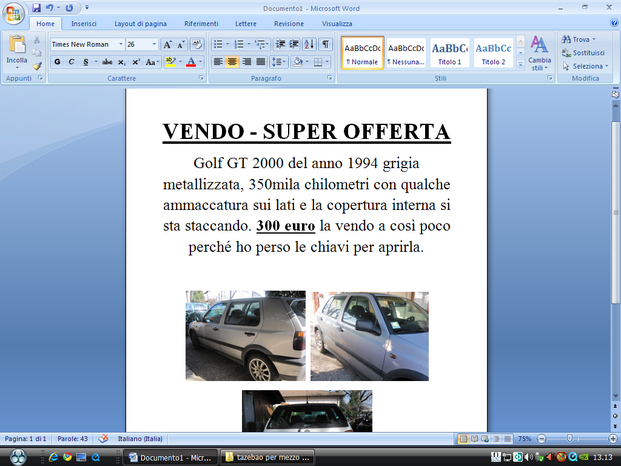Apply the Titolo 1 style
Screen dimensions: 621x466
tap(450, 53)
